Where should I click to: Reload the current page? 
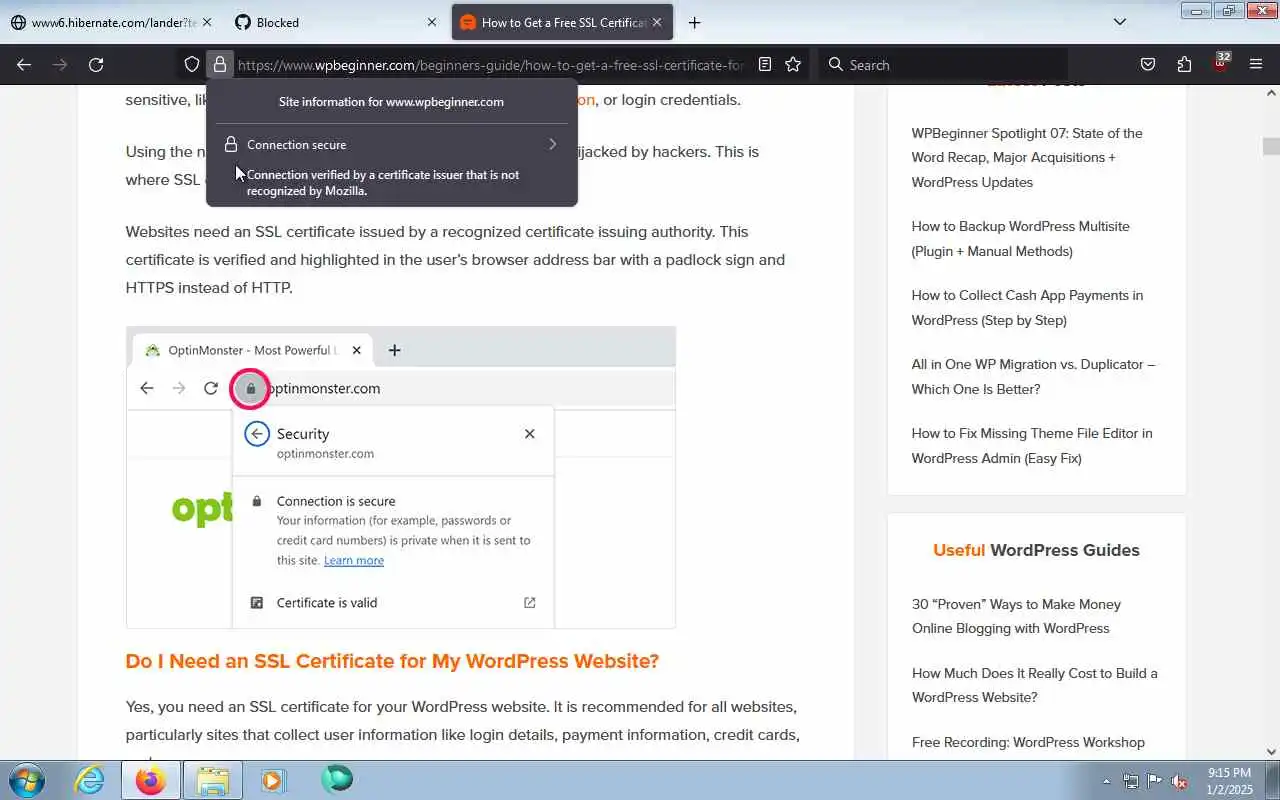[x=96, y=65]
